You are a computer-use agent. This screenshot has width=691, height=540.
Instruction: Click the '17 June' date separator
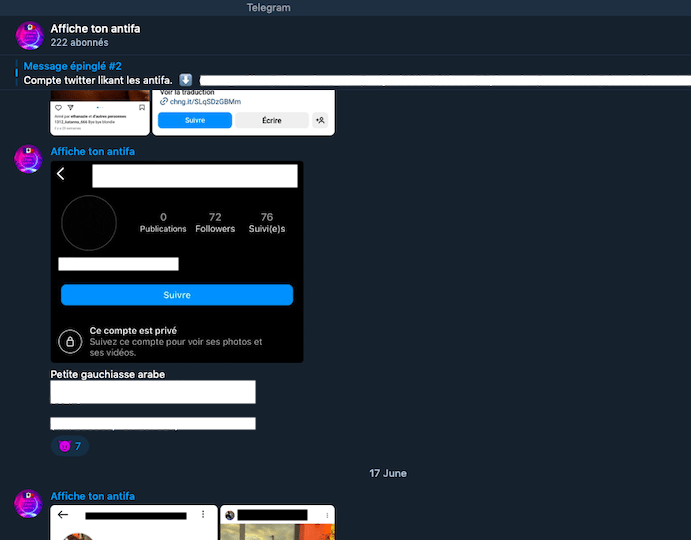click(x=388, y=473)
